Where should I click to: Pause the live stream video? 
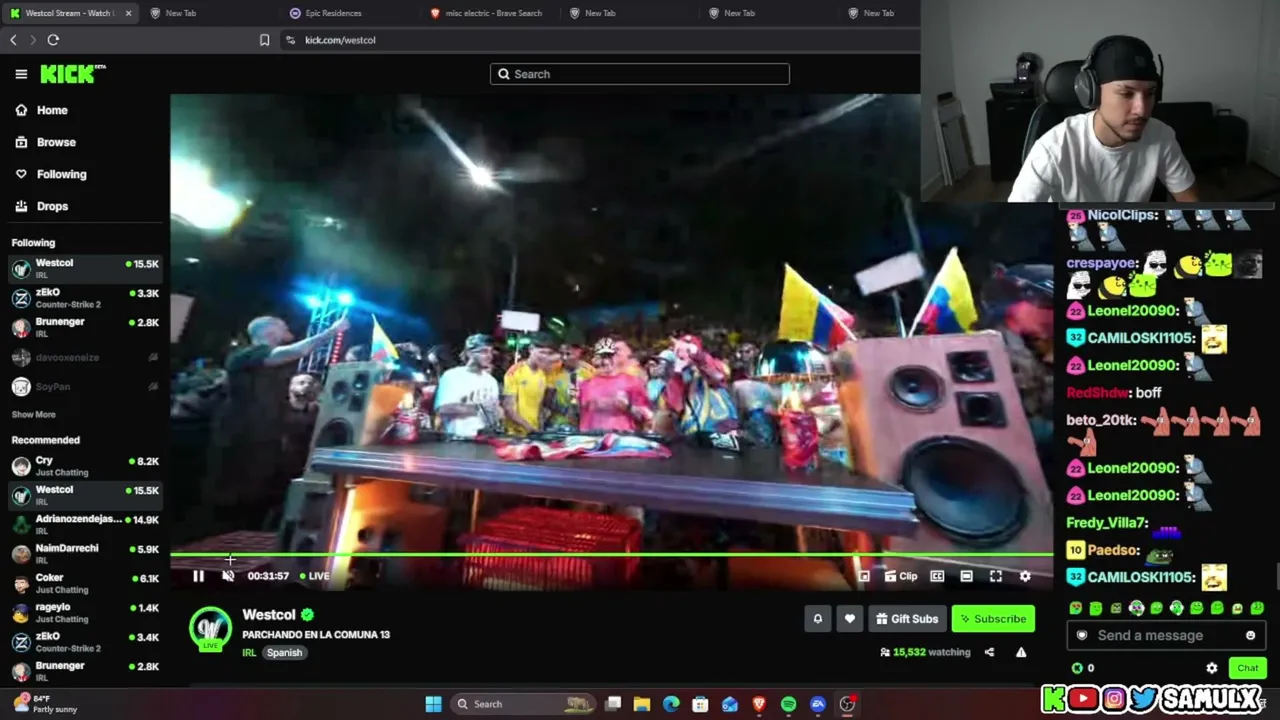(198, 576)
